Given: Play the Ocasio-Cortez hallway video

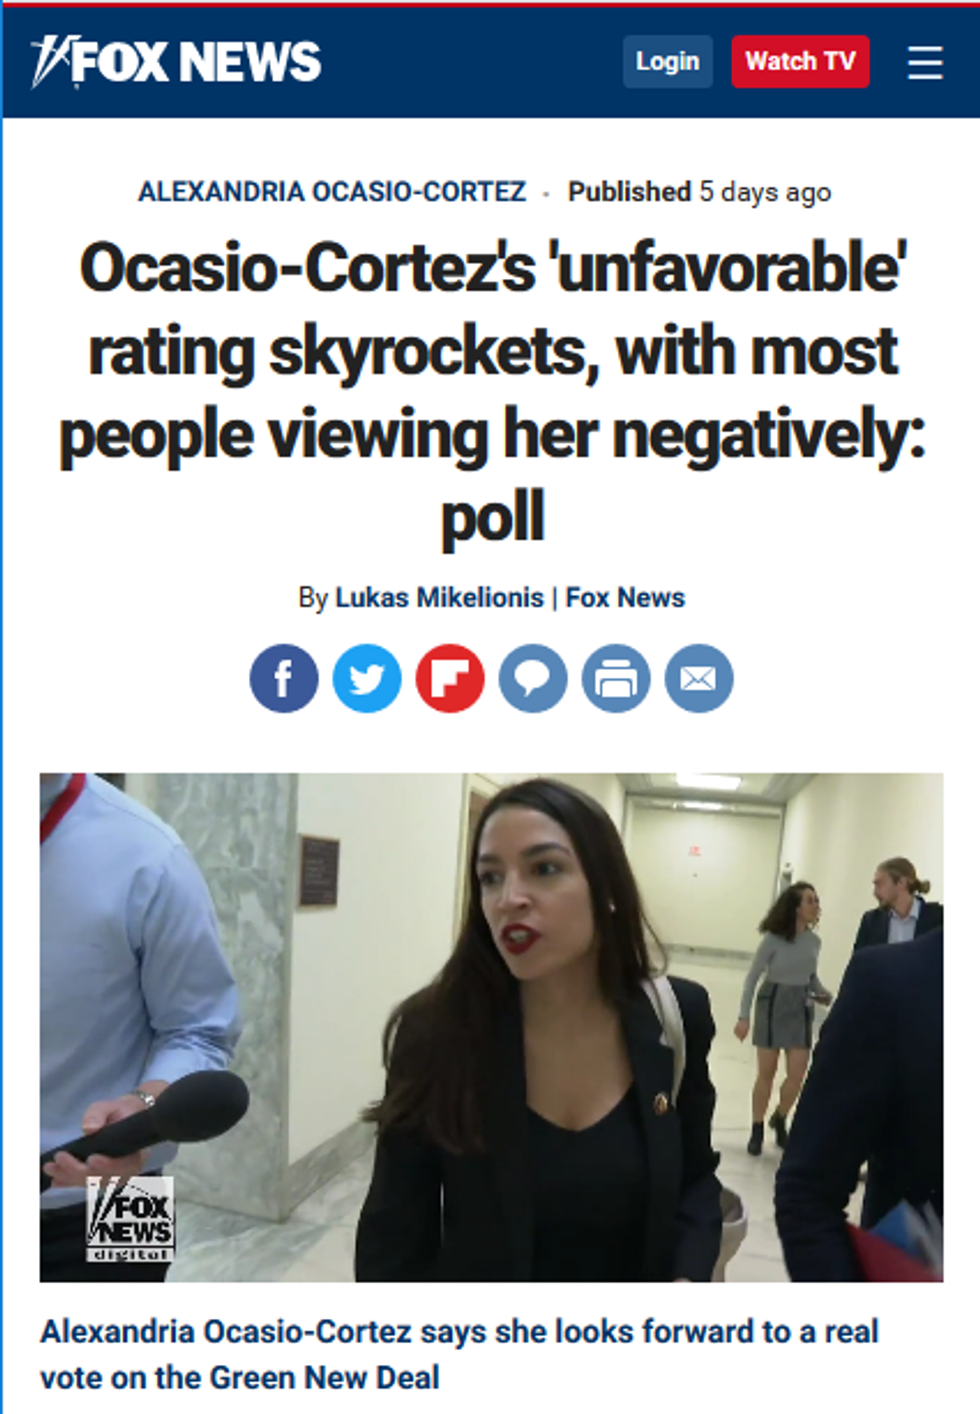Looking at the screenshot, I should tap(491, 1027).
